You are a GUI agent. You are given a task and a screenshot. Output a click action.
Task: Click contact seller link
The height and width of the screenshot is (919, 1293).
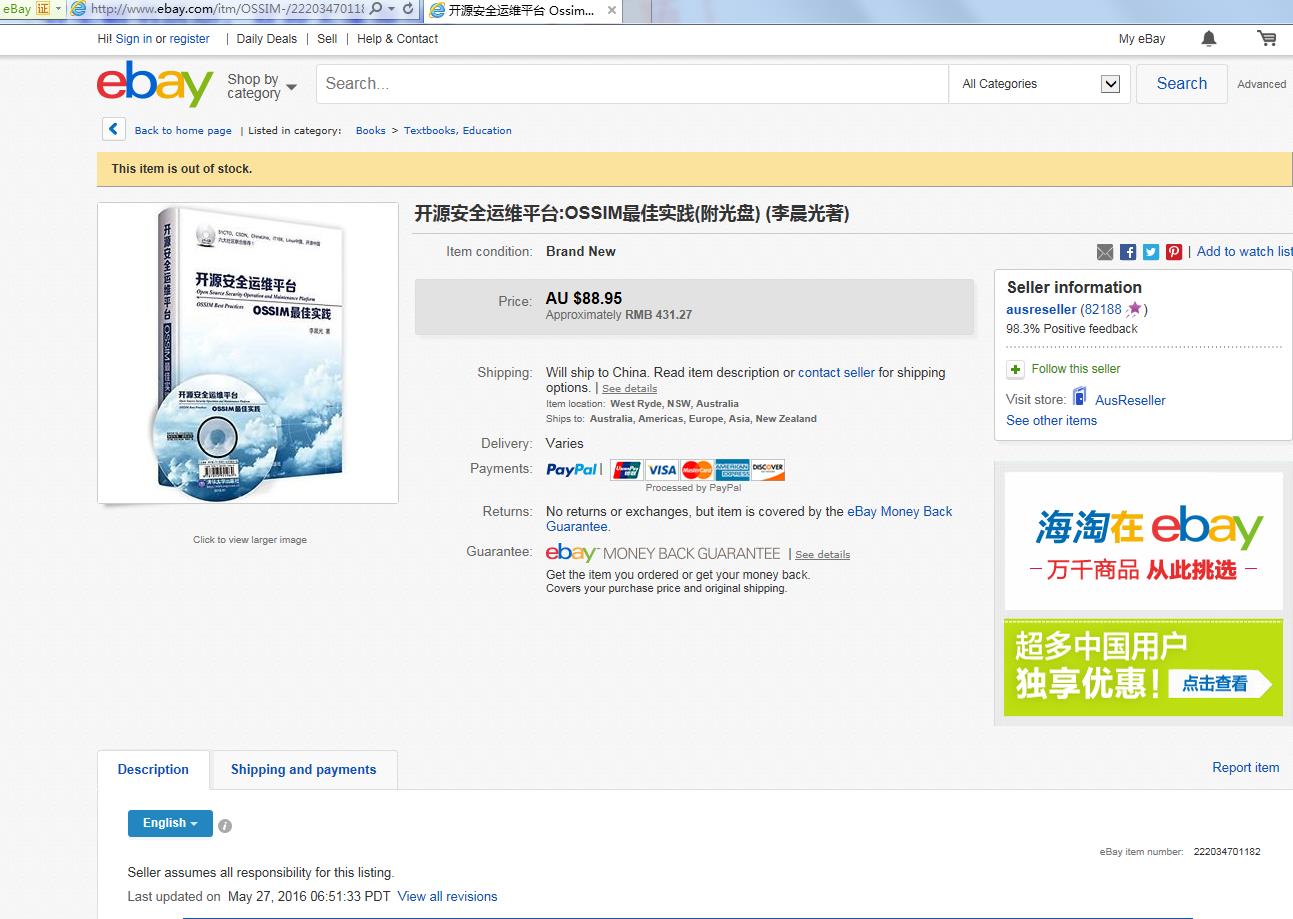point(836,373)
